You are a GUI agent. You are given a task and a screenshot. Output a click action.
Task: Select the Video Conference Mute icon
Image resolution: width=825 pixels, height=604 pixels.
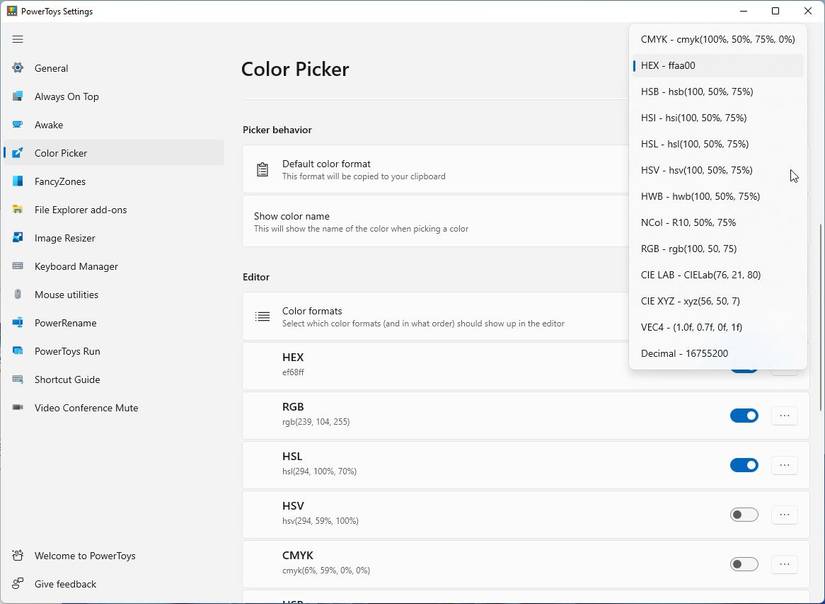(x=20, y=407)
